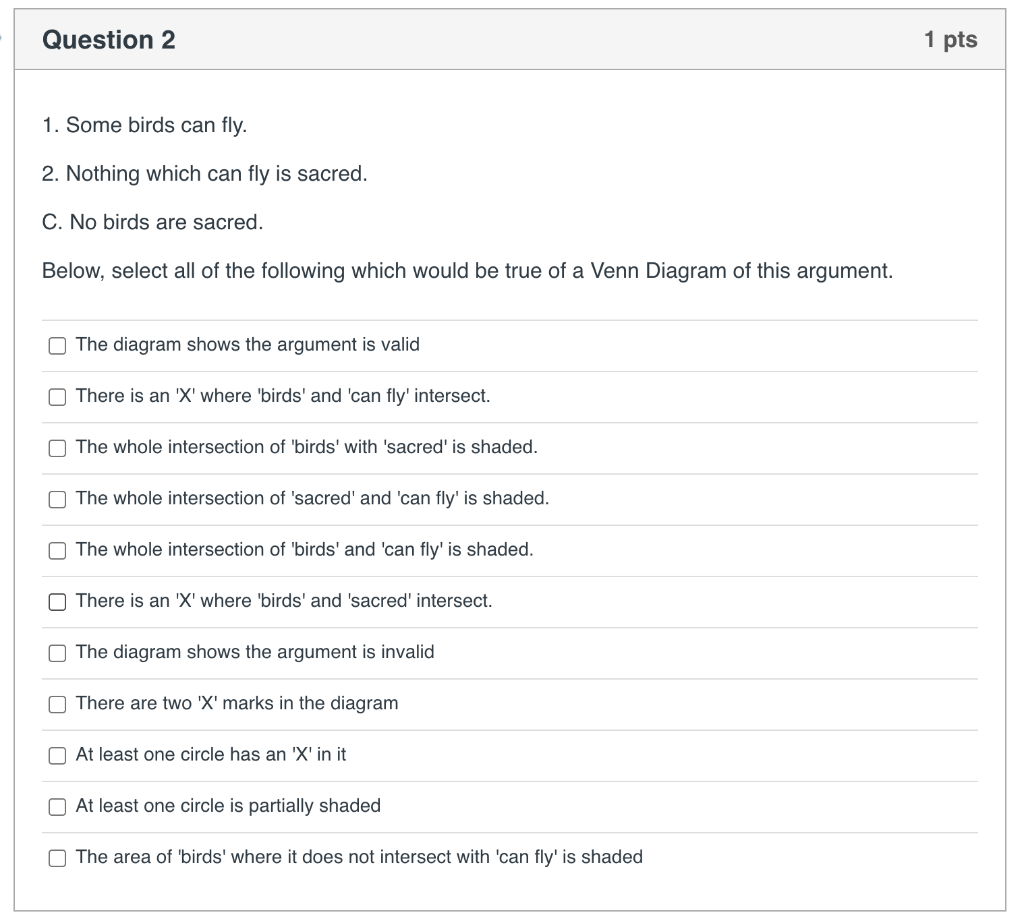Click the 'Below, select all of the following' instruction
Viewport: 1024px width, 921px height.
point(467,271)
